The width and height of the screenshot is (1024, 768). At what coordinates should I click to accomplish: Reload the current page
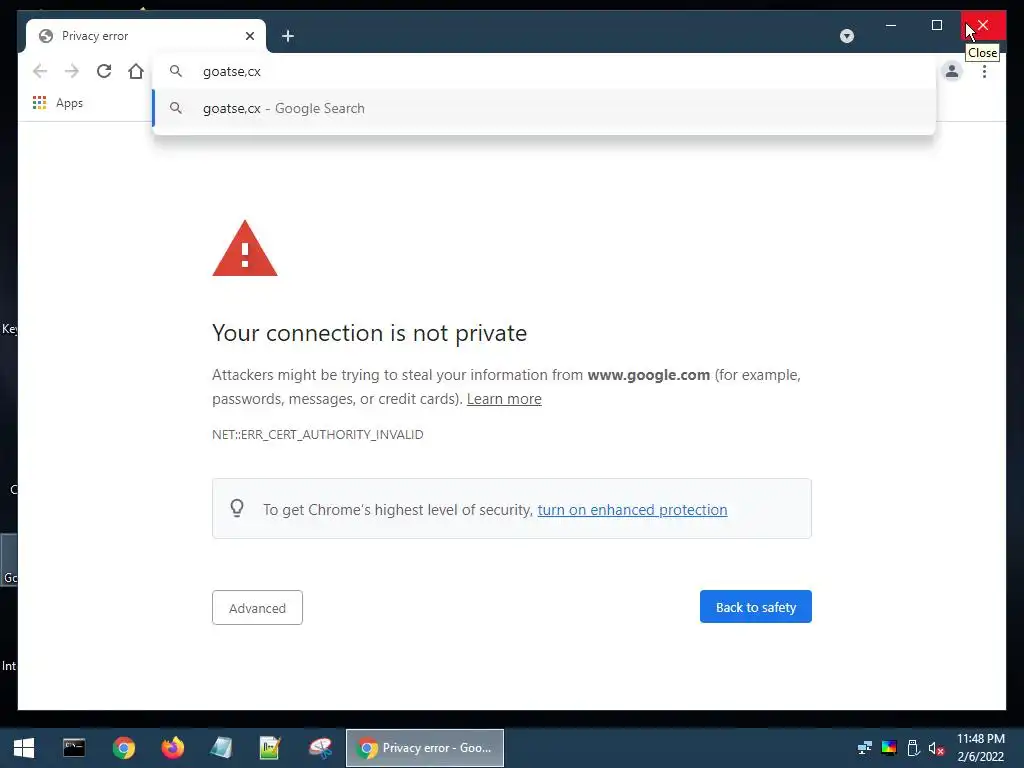coord(104,71)
